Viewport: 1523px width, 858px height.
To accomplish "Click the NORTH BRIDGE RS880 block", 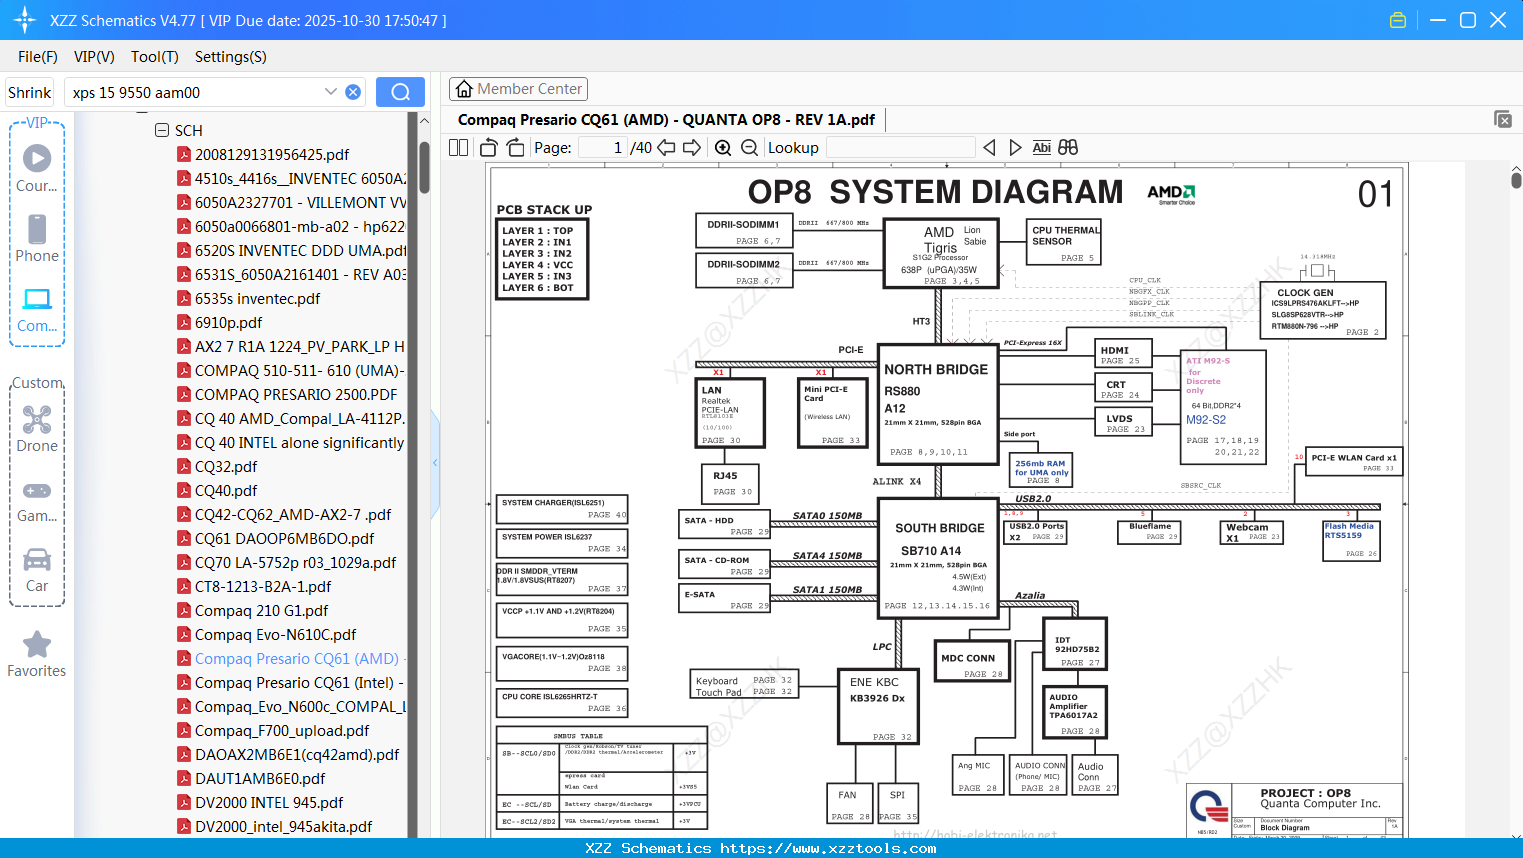I will [x=937, y=404].
